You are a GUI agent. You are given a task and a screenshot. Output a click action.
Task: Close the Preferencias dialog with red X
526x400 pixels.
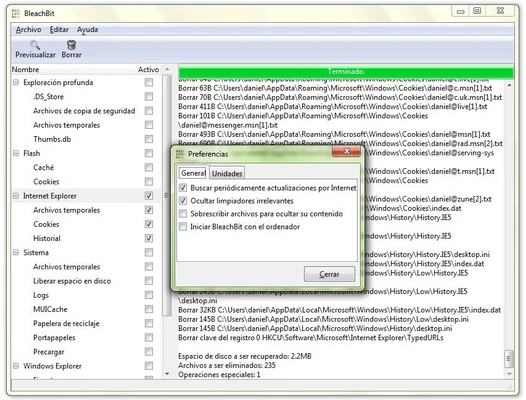(347, 151)
